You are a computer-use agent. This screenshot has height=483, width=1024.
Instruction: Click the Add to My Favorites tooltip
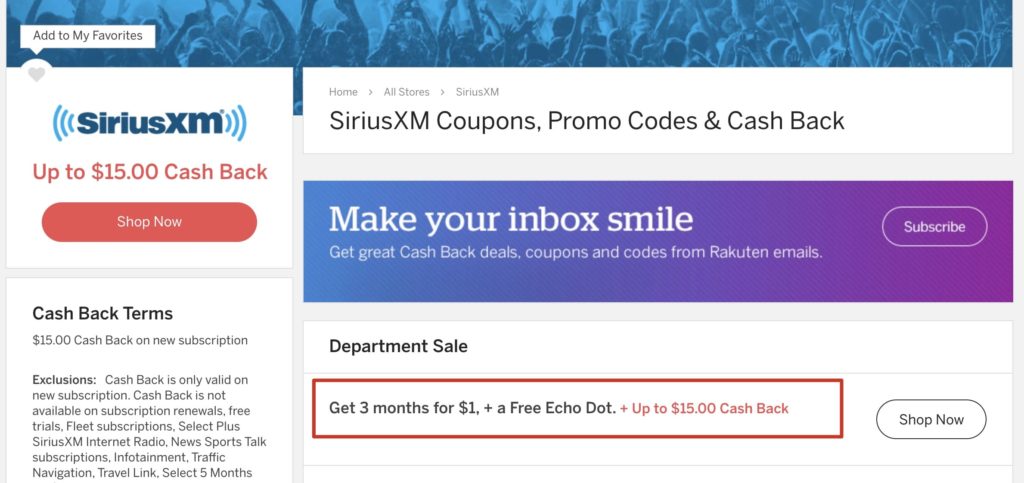tap(88, 36)
